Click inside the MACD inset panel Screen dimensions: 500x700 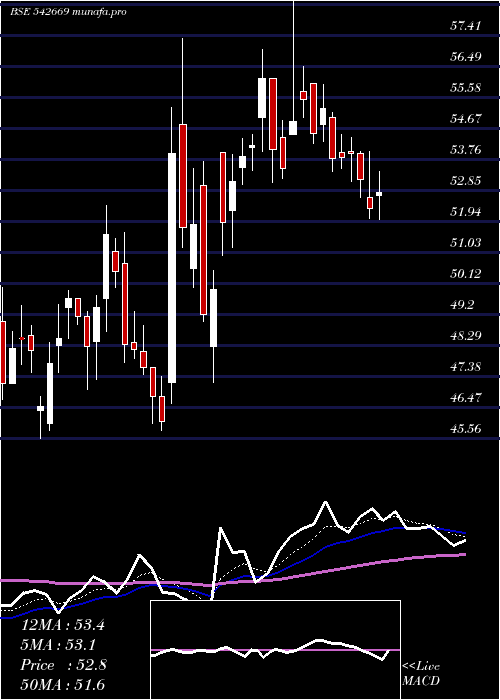click(x=275, y=650)
